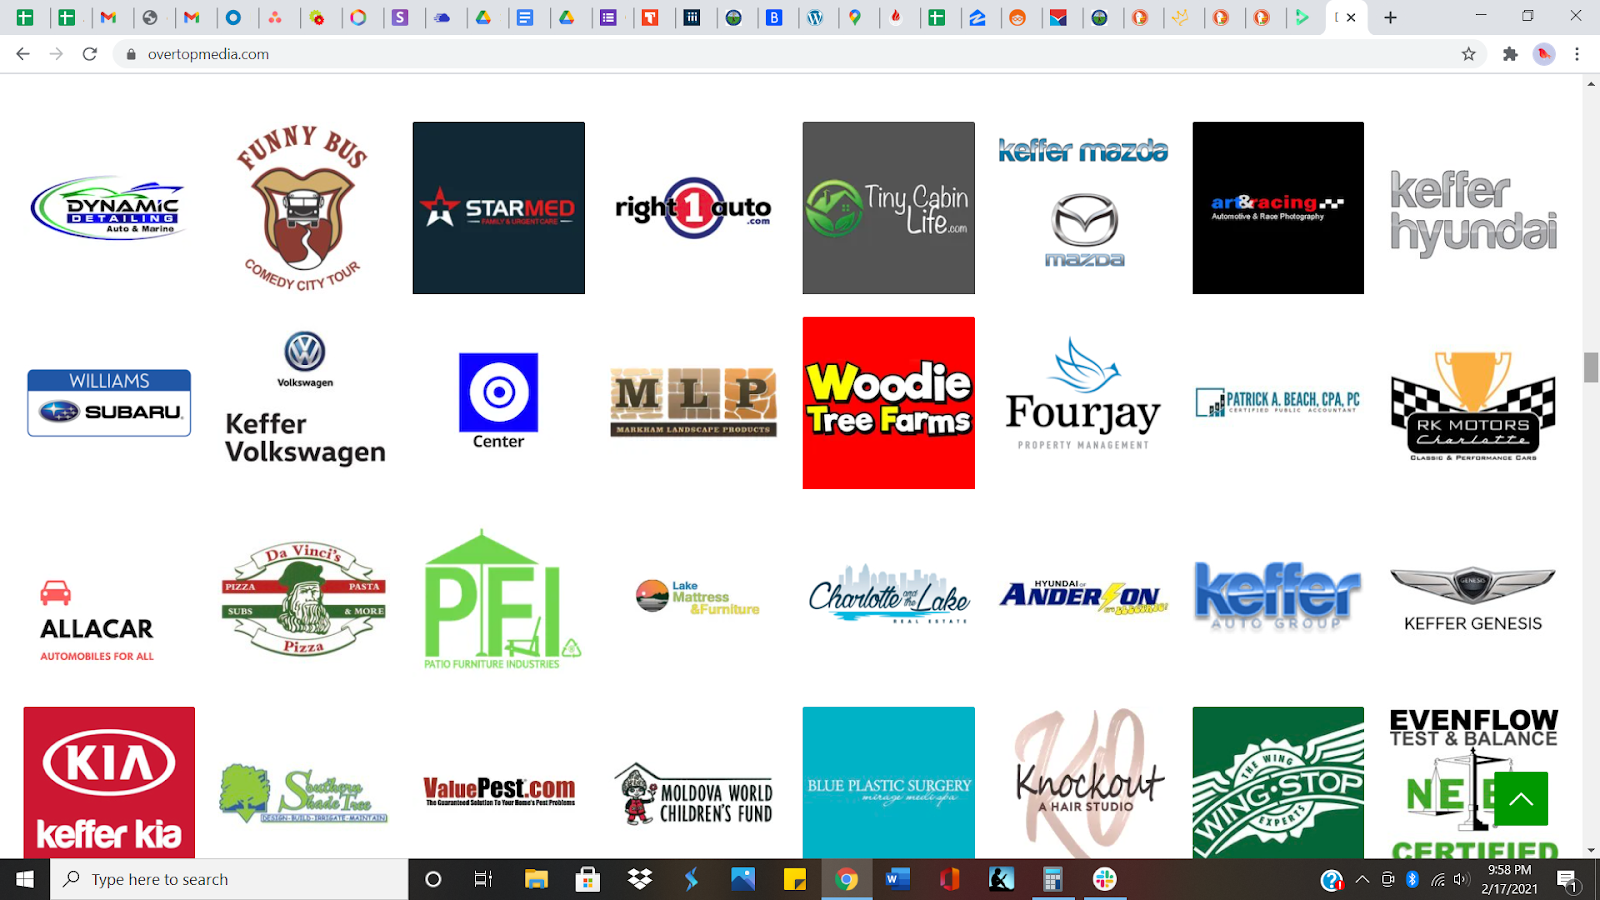Select the StarMed logo tile
Screen dimensions: 1600x900
pos(499,208)
